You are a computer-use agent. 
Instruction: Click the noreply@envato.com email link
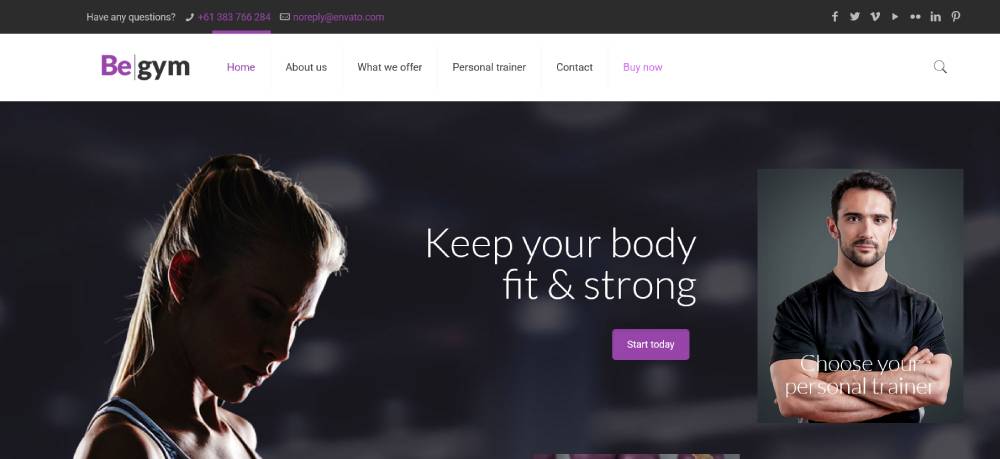(x=339, y=17)
